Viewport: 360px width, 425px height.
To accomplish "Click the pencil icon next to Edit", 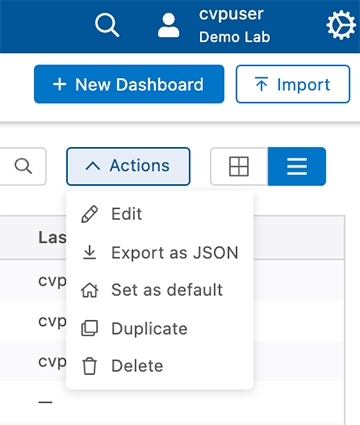I will tap(90, 214).
